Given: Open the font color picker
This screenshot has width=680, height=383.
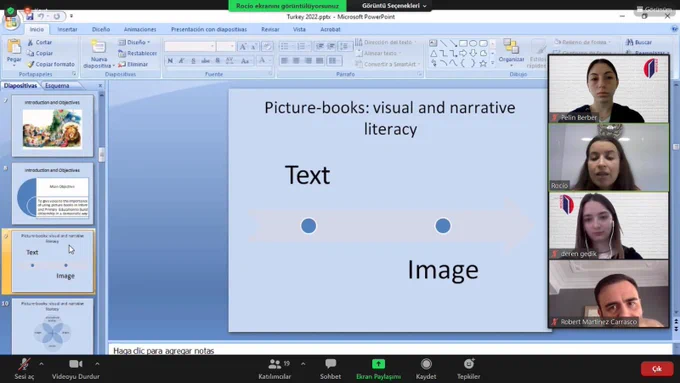Looking at the screenshot, I should (x=264, y=61).
